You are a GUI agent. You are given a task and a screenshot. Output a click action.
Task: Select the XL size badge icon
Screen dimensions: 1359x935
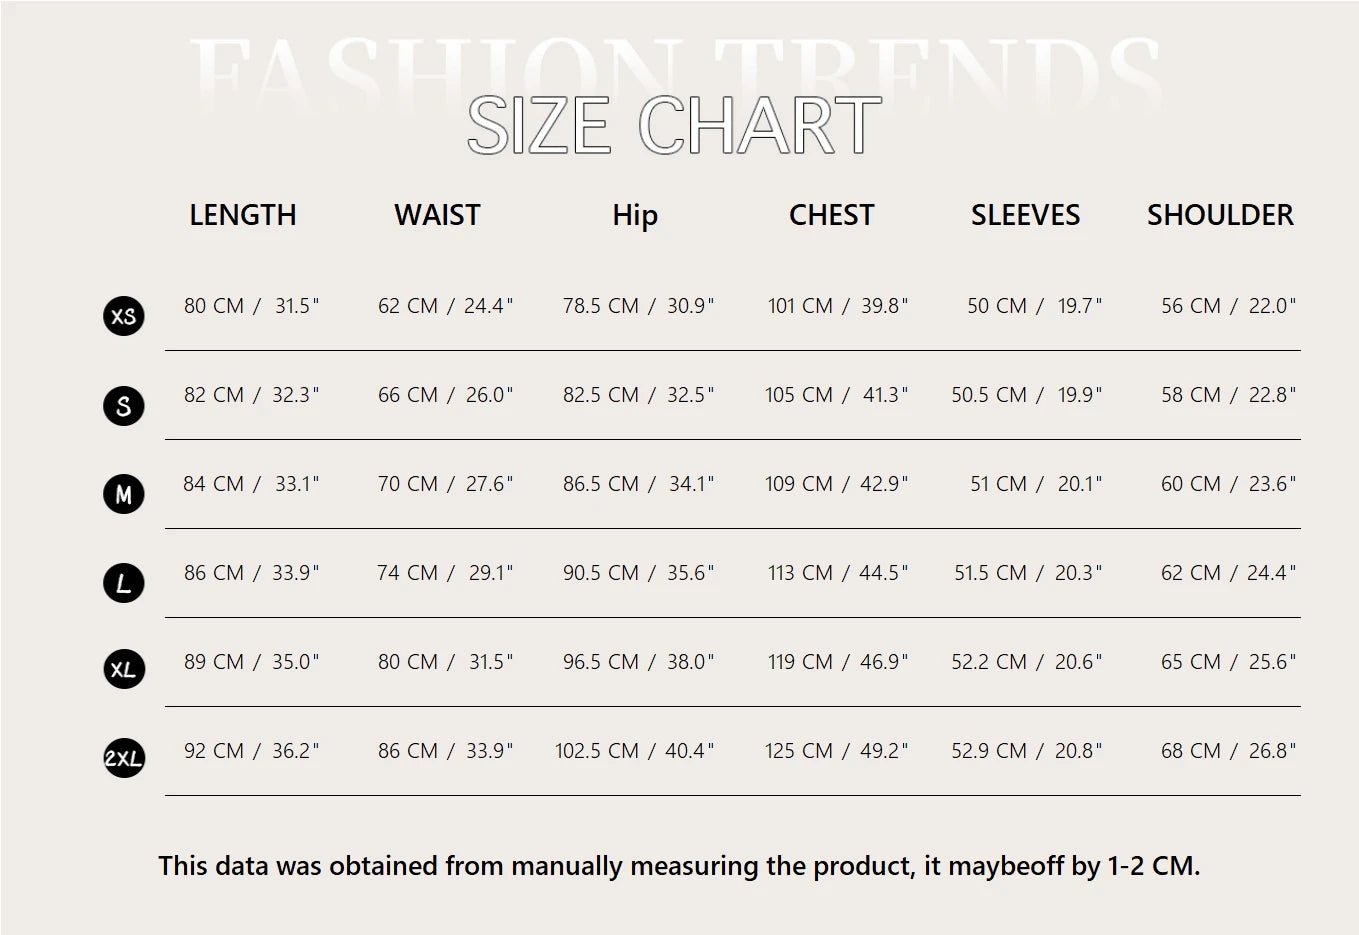click(124, 669)
